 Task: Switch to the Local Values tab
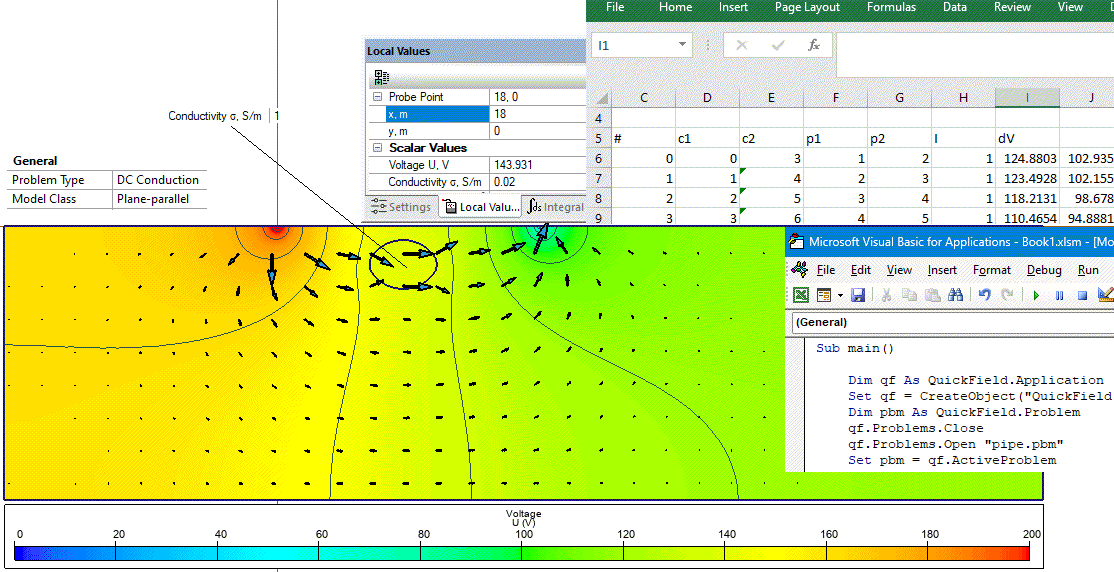click(480, 207)
